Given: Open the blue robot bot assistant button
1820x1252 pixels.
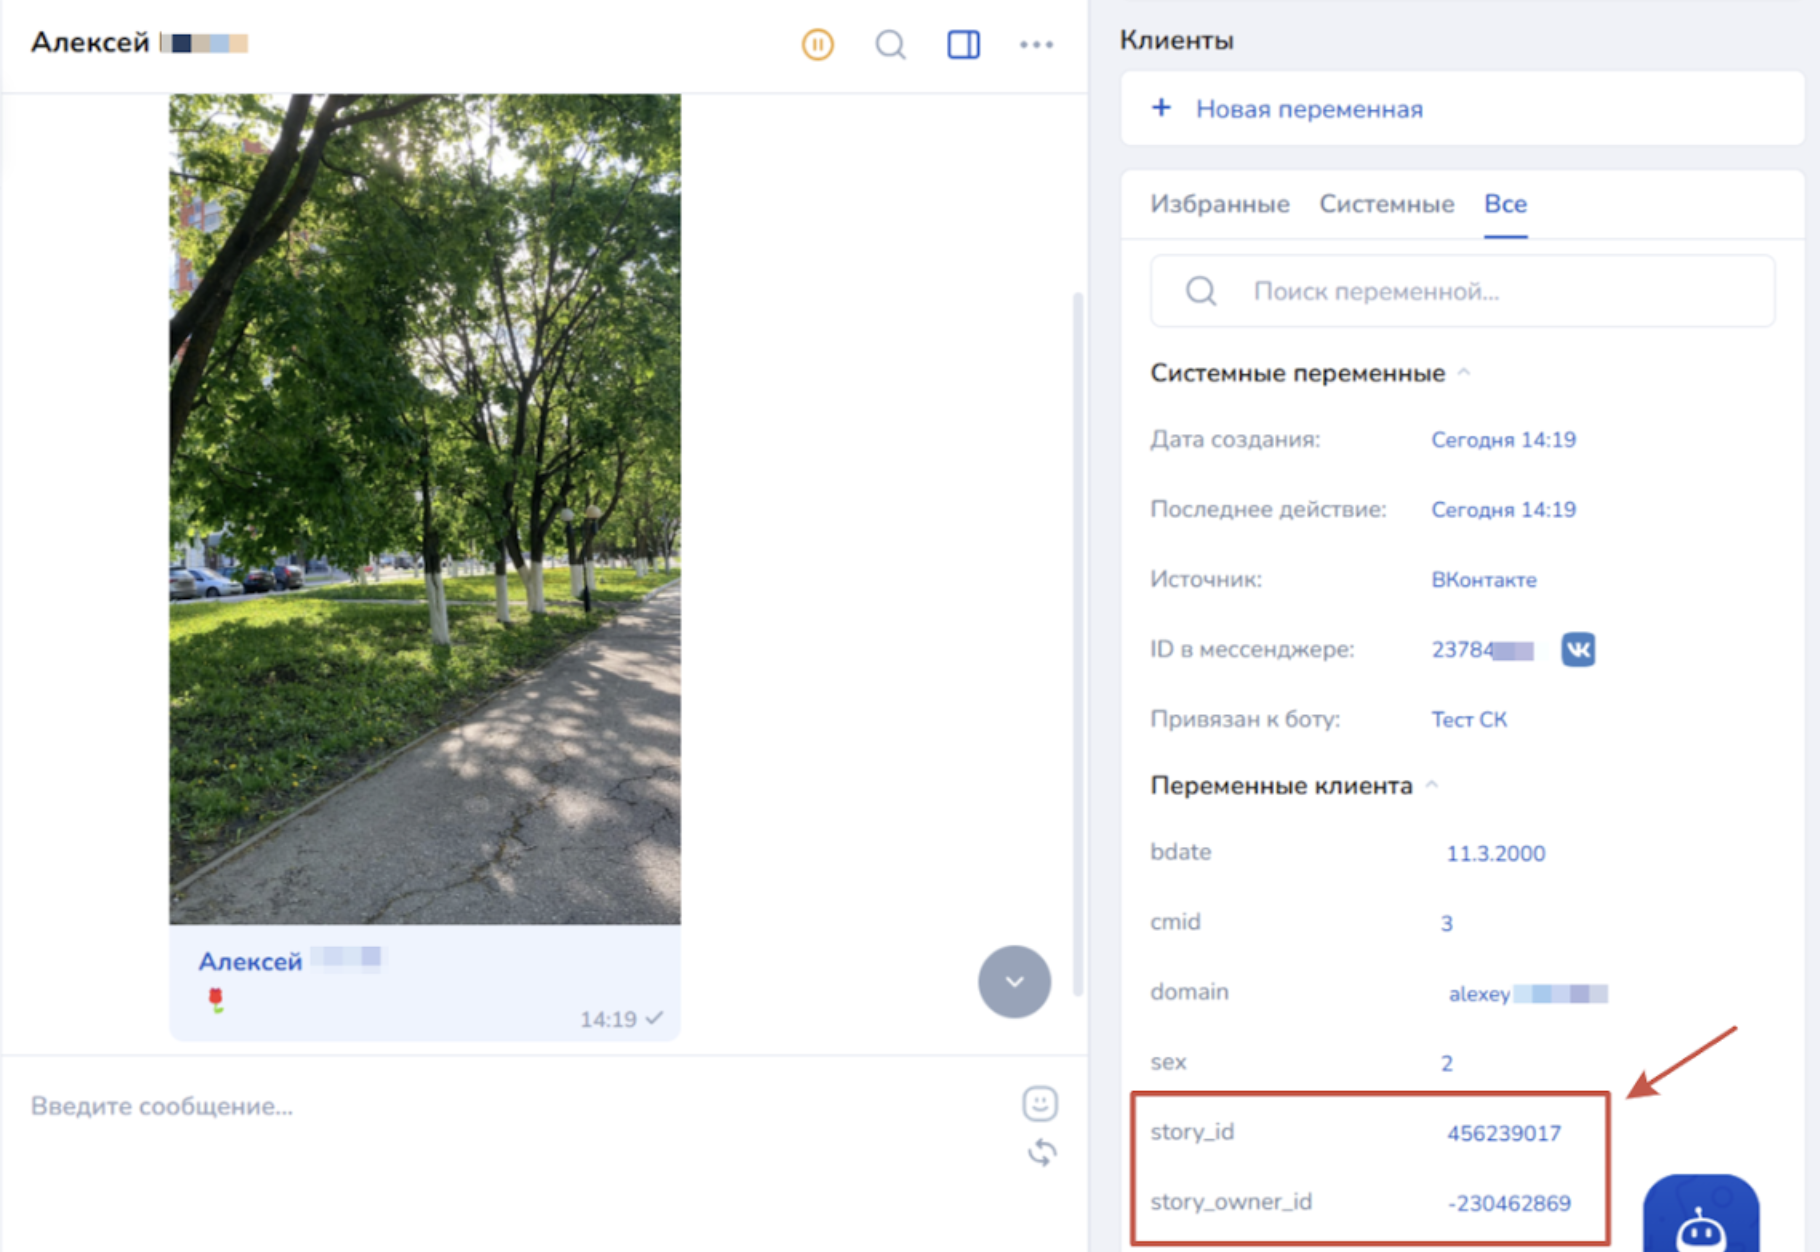Looking at the screenshot, I should (x=1700, y=1218).
